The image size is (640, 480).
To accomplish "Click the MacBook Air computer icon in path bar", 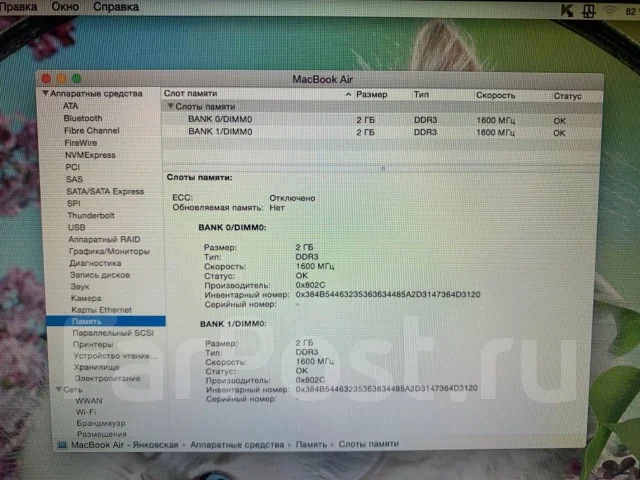I will (62, 444).
